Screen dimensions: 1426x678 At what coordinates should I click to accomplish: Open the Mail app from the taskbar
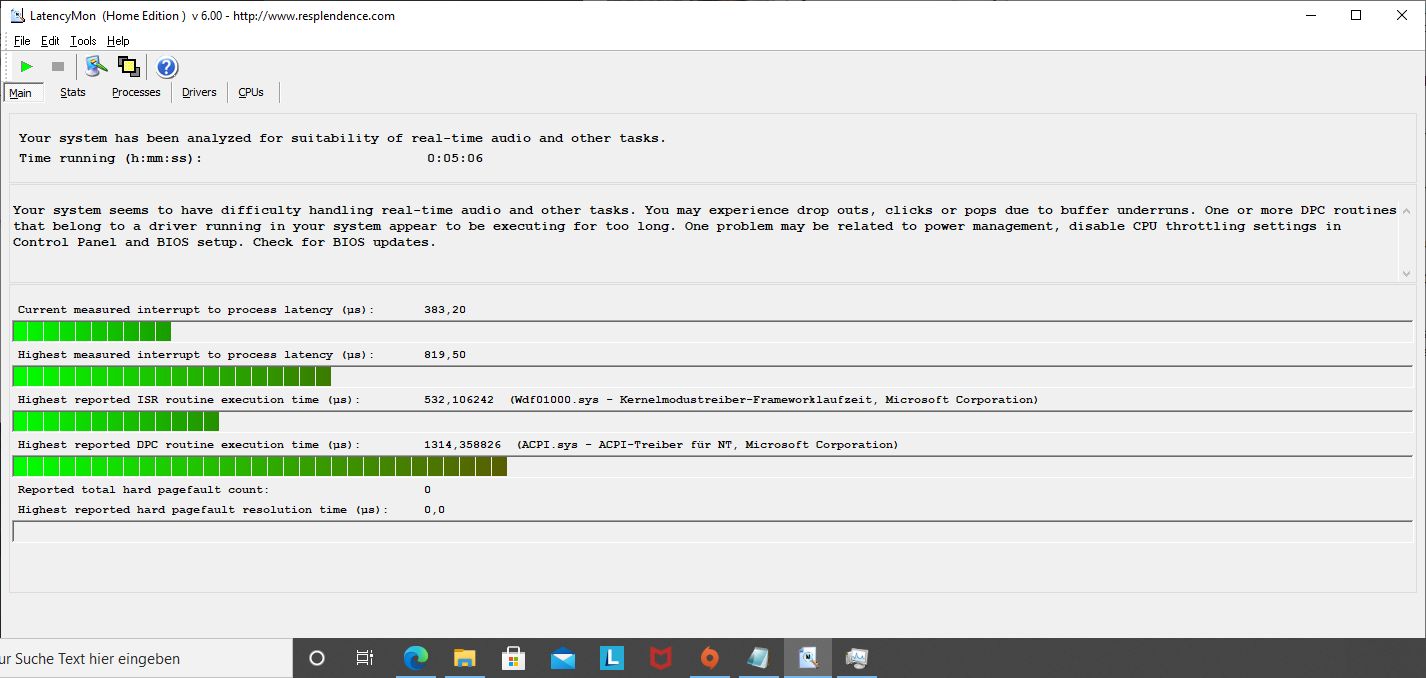click(562, 658)
